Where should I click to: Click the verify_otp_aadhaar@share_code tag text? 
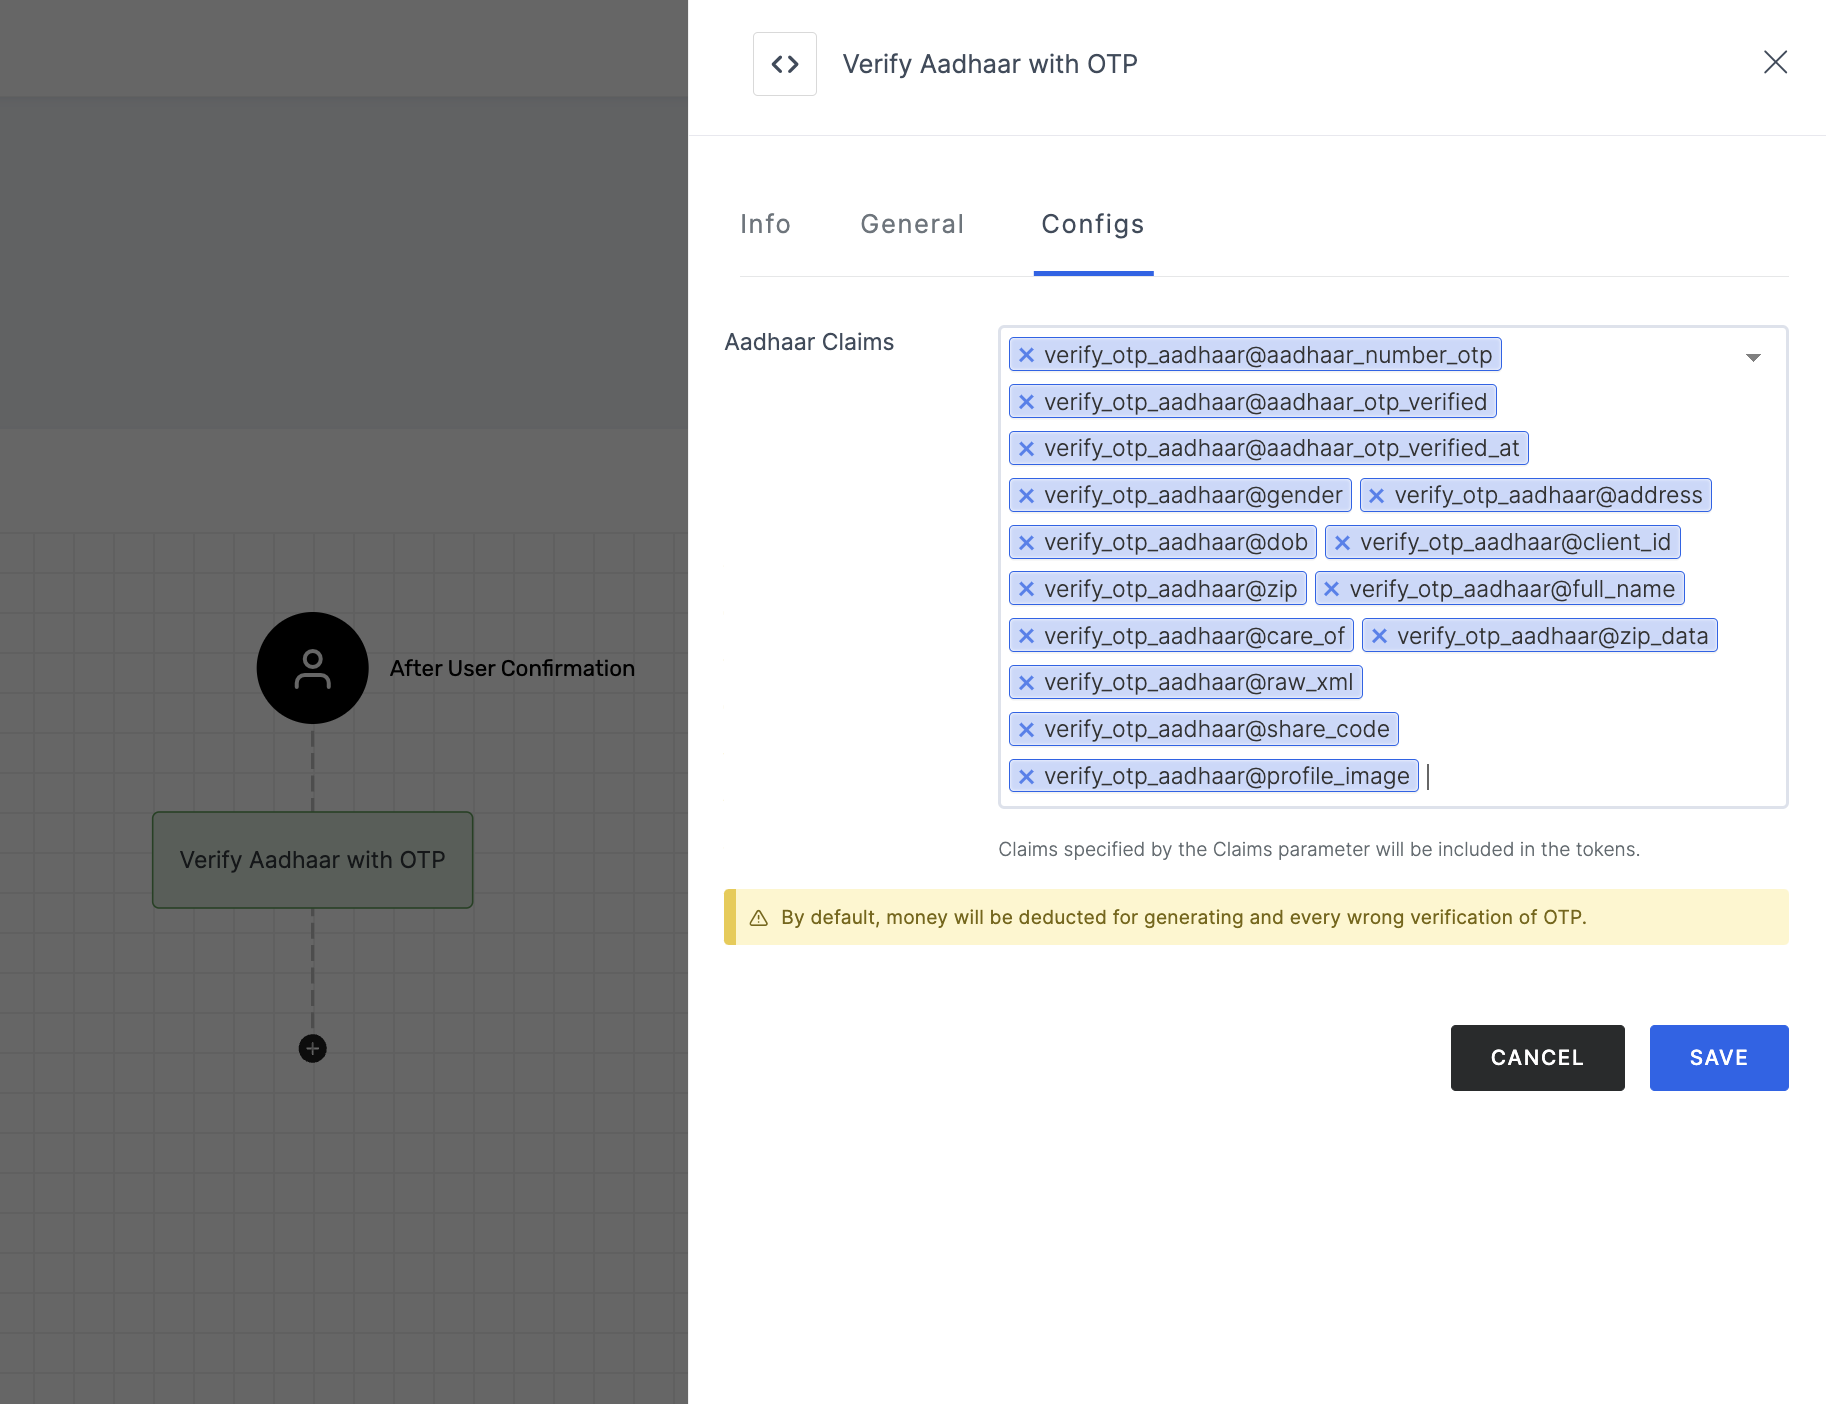tap(1217, 729)
